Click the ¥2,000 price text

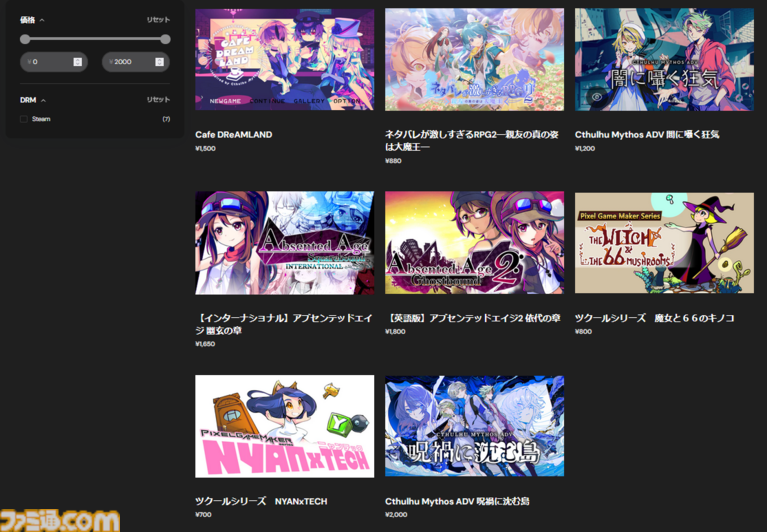pos(396,514)
